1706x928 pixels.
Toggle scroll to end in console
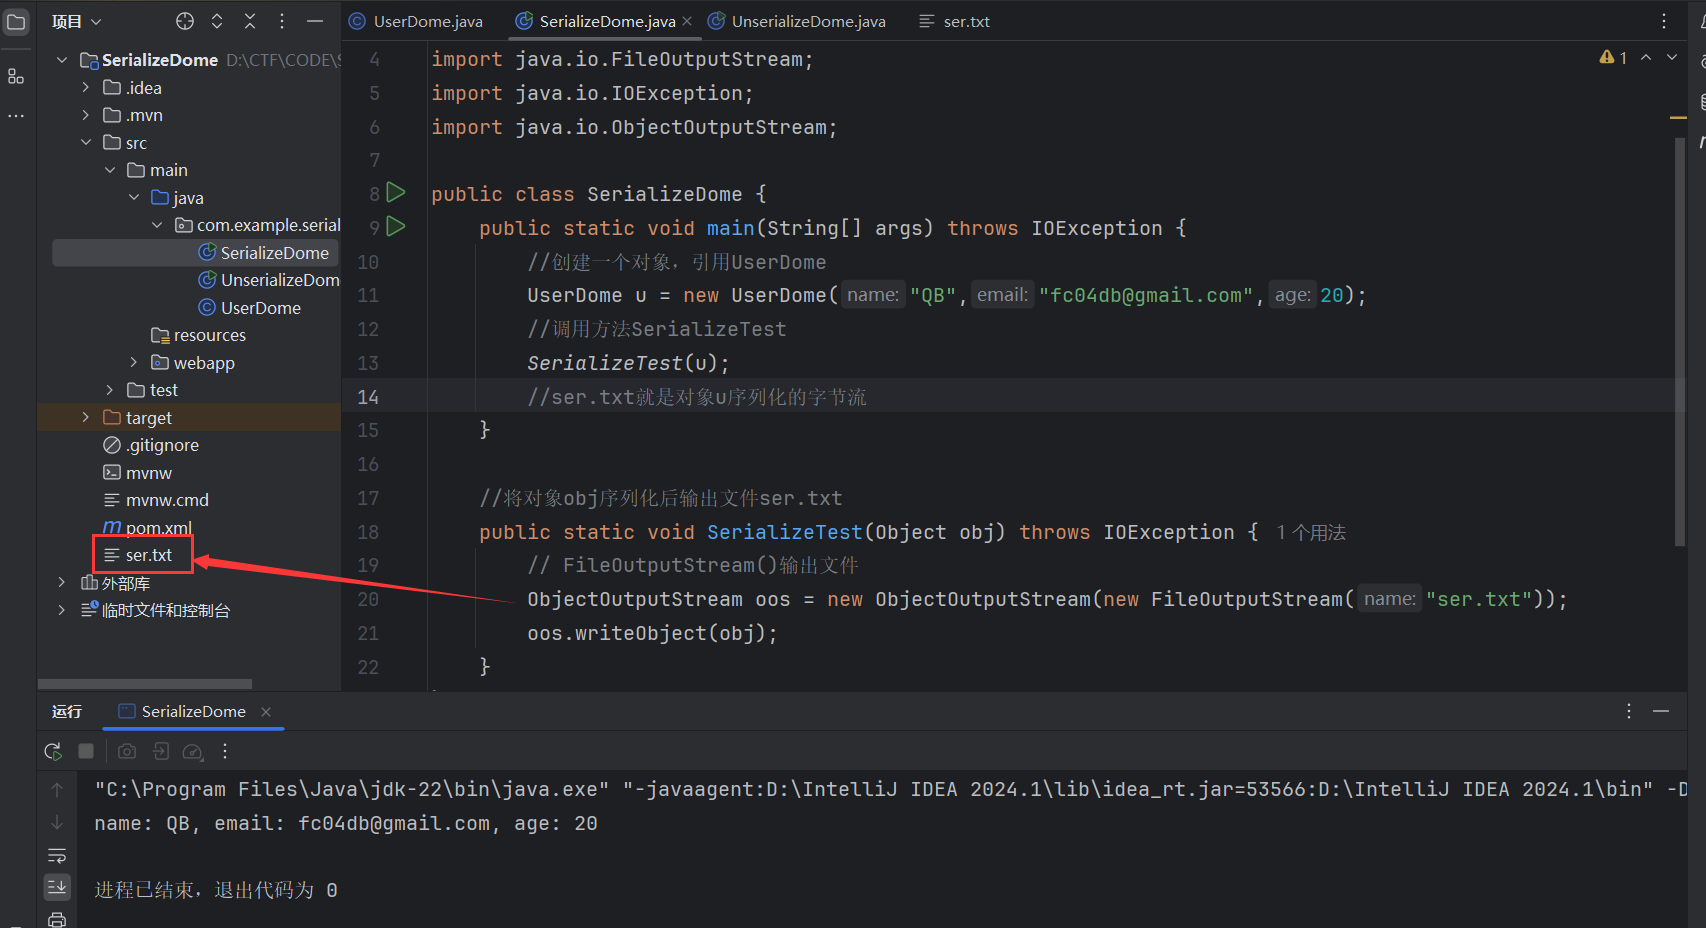[x=57, y=887]
